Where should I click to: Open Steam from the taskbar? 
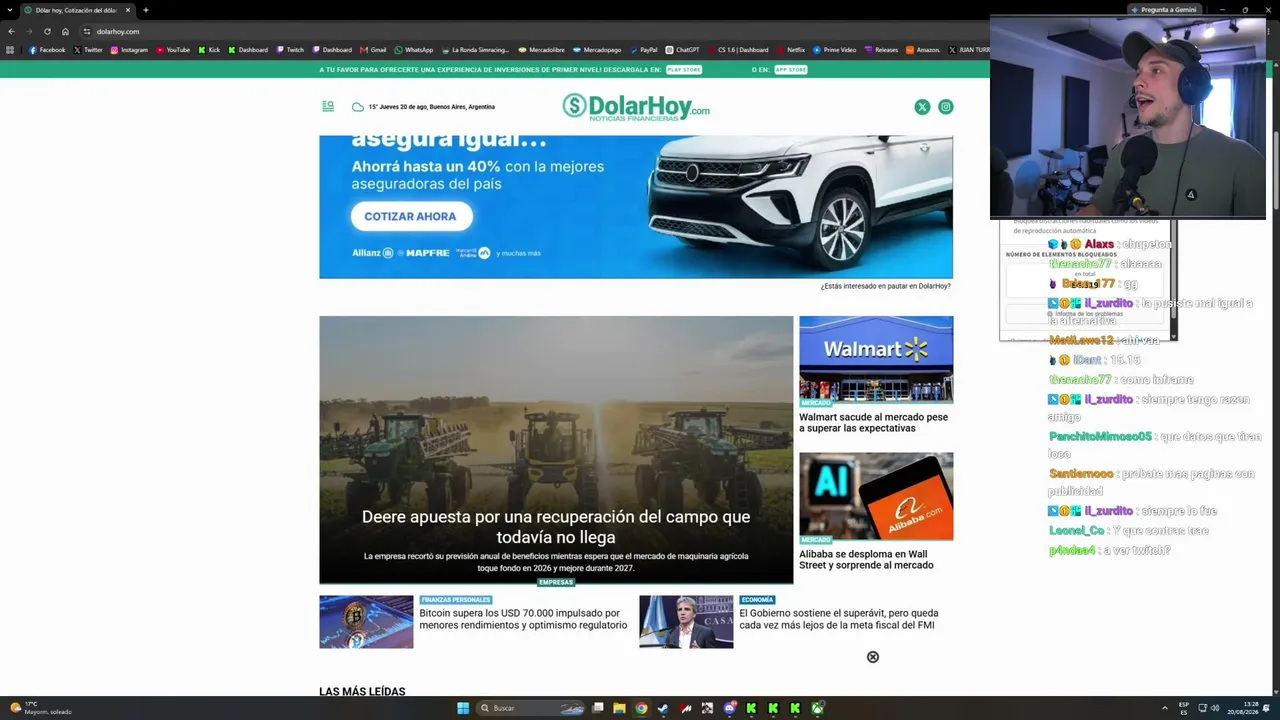[663, 708]
